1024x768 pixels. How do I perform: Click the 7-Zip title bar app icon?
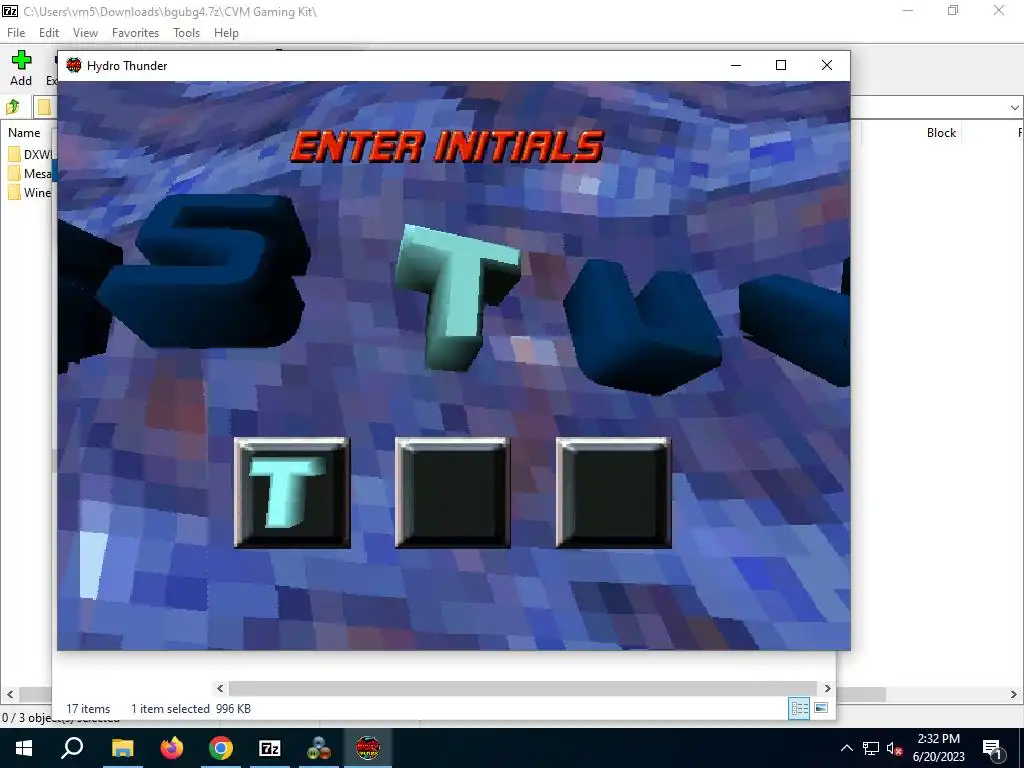[x=10, y=10]
